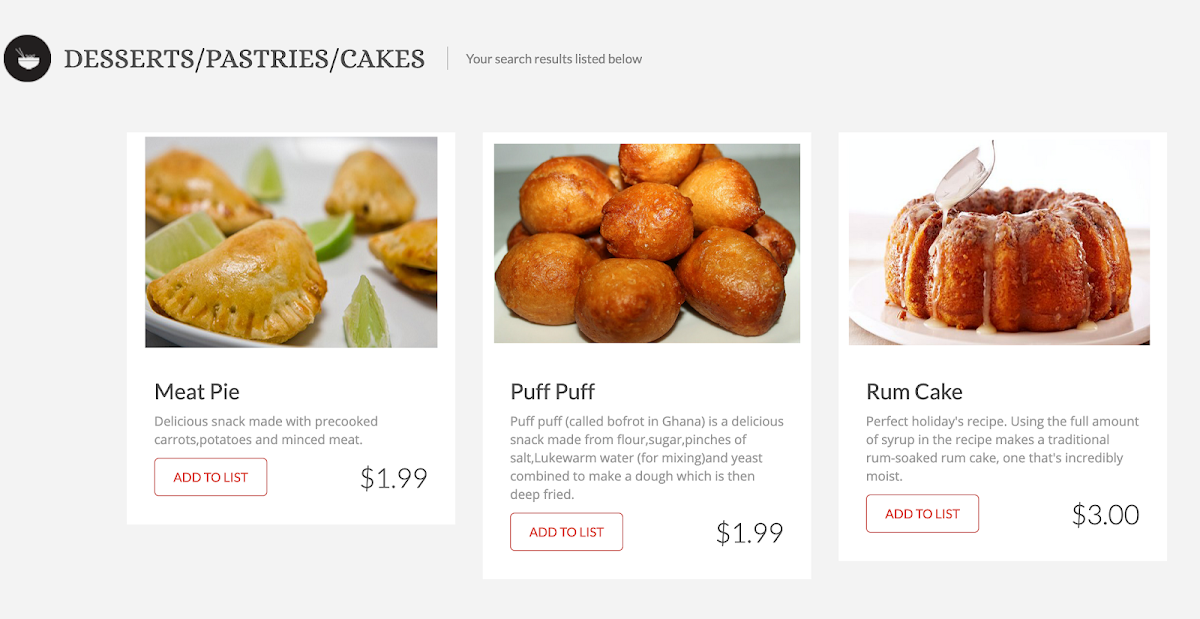The image size is (1200, 619).
Task: Open the Puff Puff photo
Action: click(x=647, y=243)
